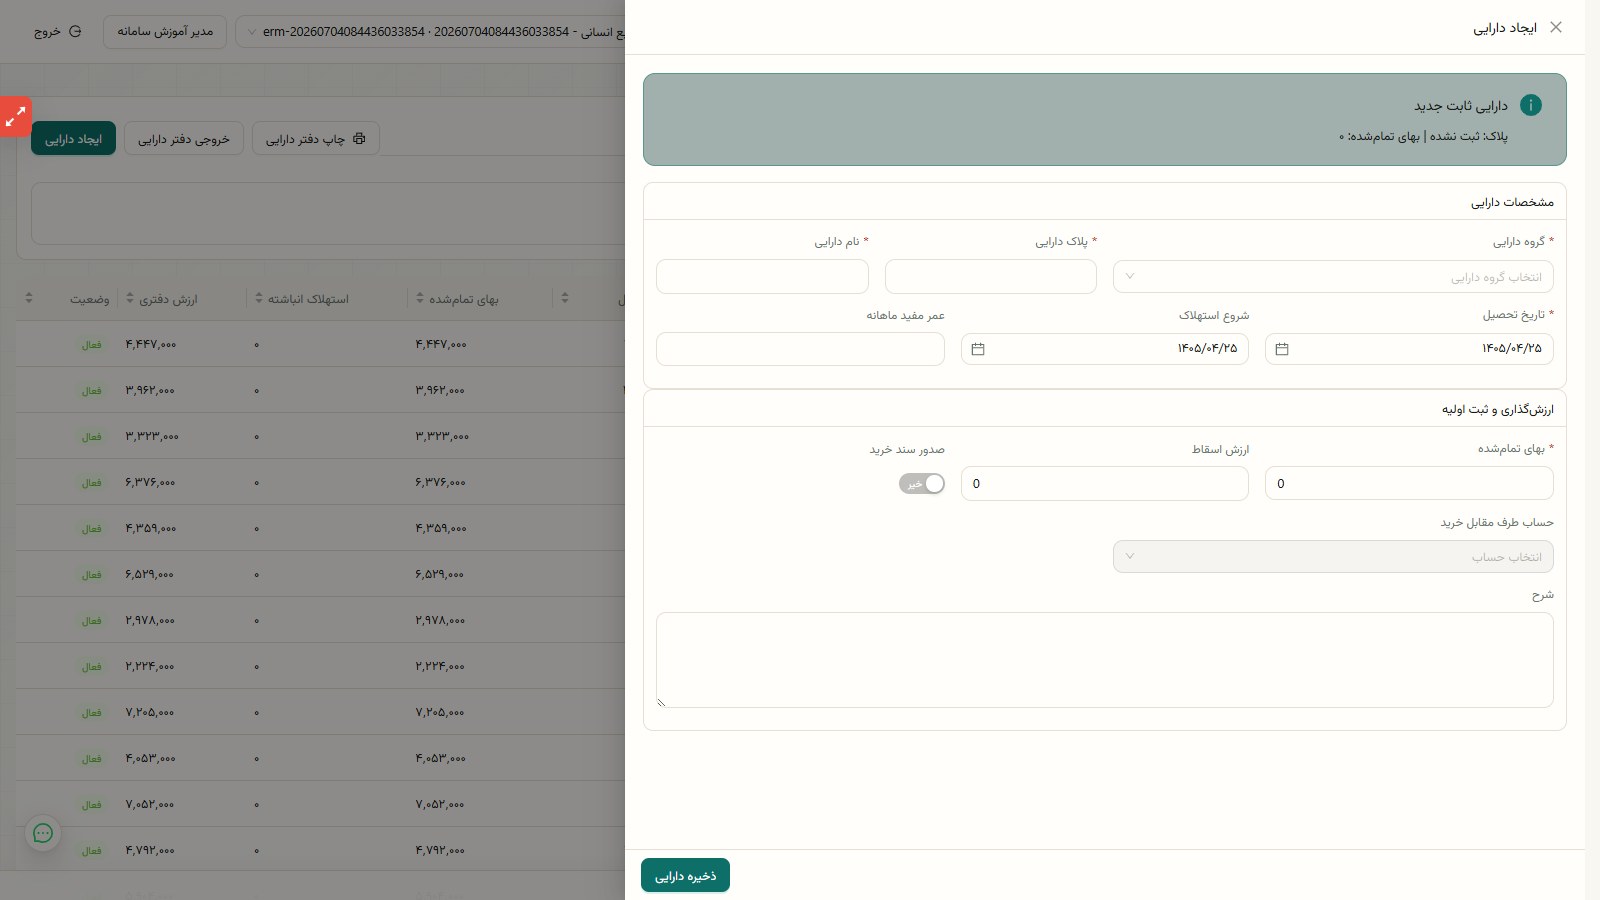Click the red expand arrows icon

point(15,117)
